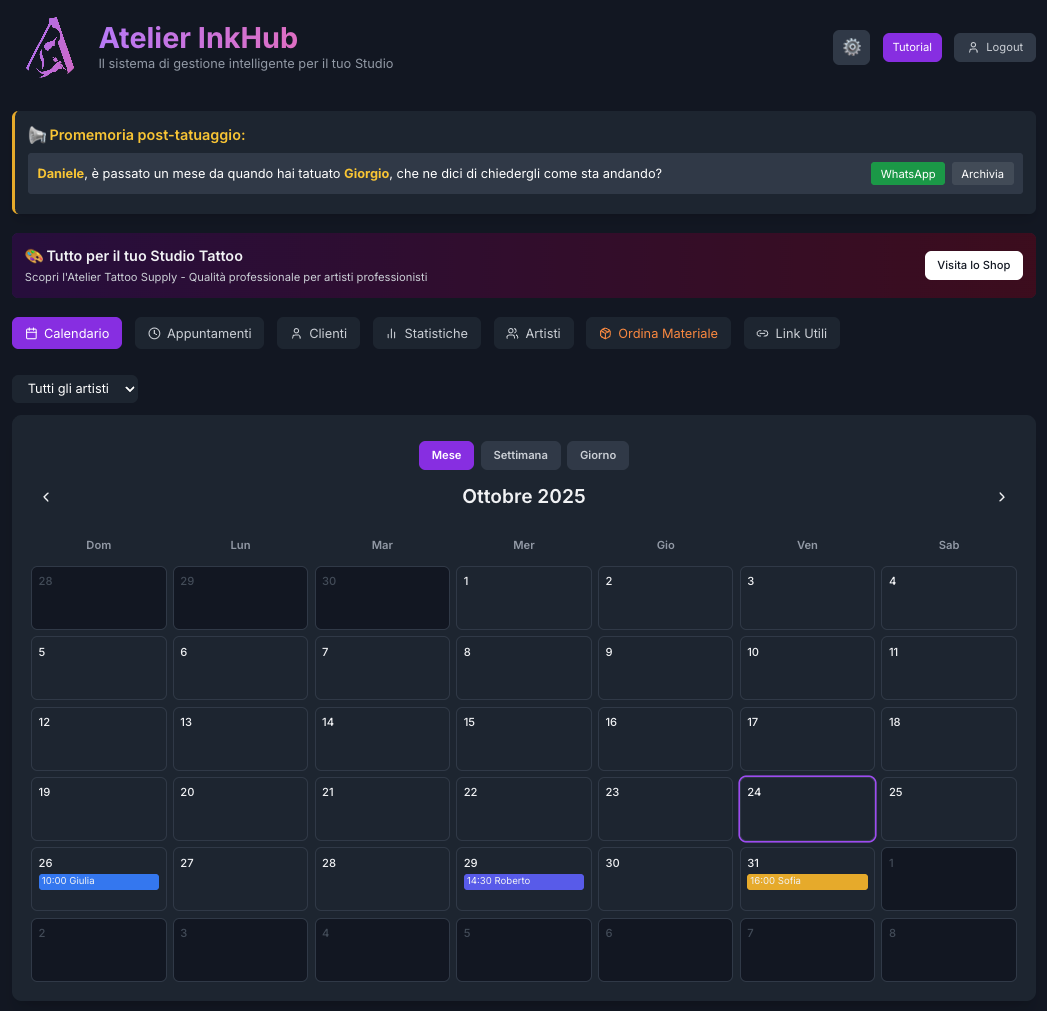
Task: Open settings via the gear icon
Action: tap(851, 47)
